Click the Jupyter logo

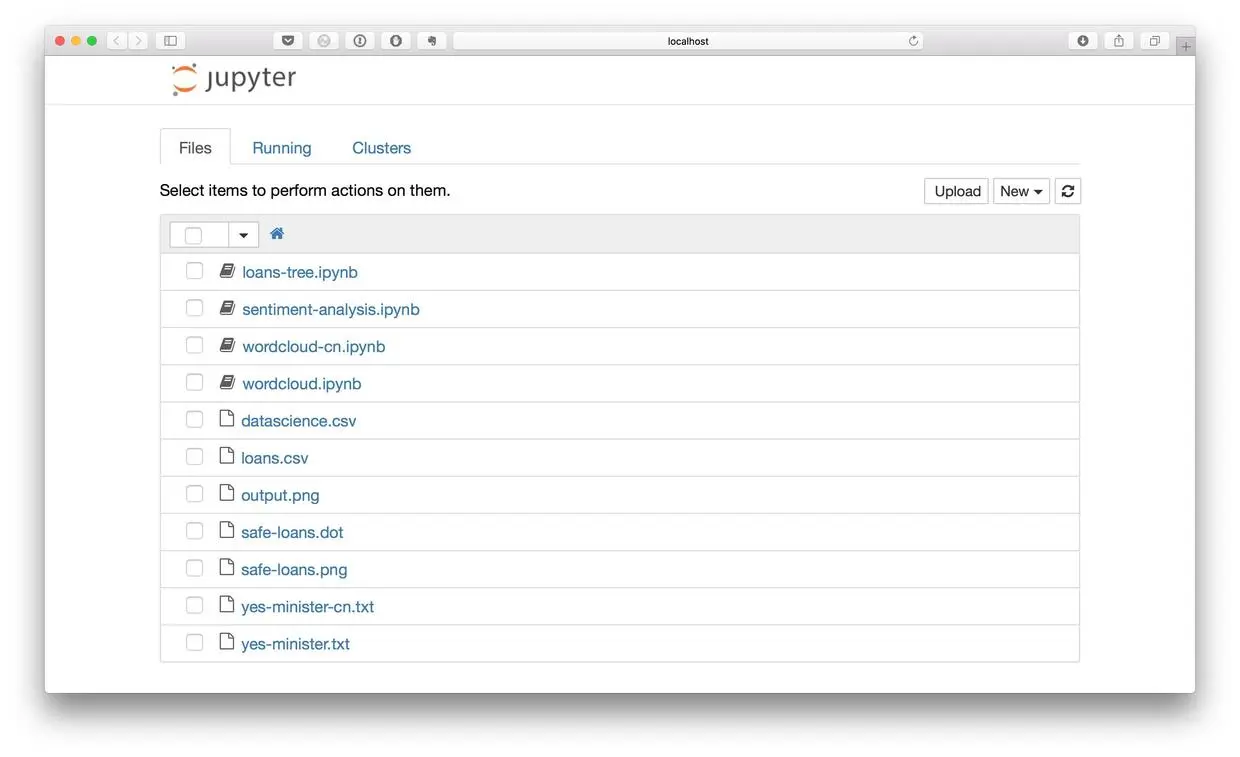click(x=234, y=79)
